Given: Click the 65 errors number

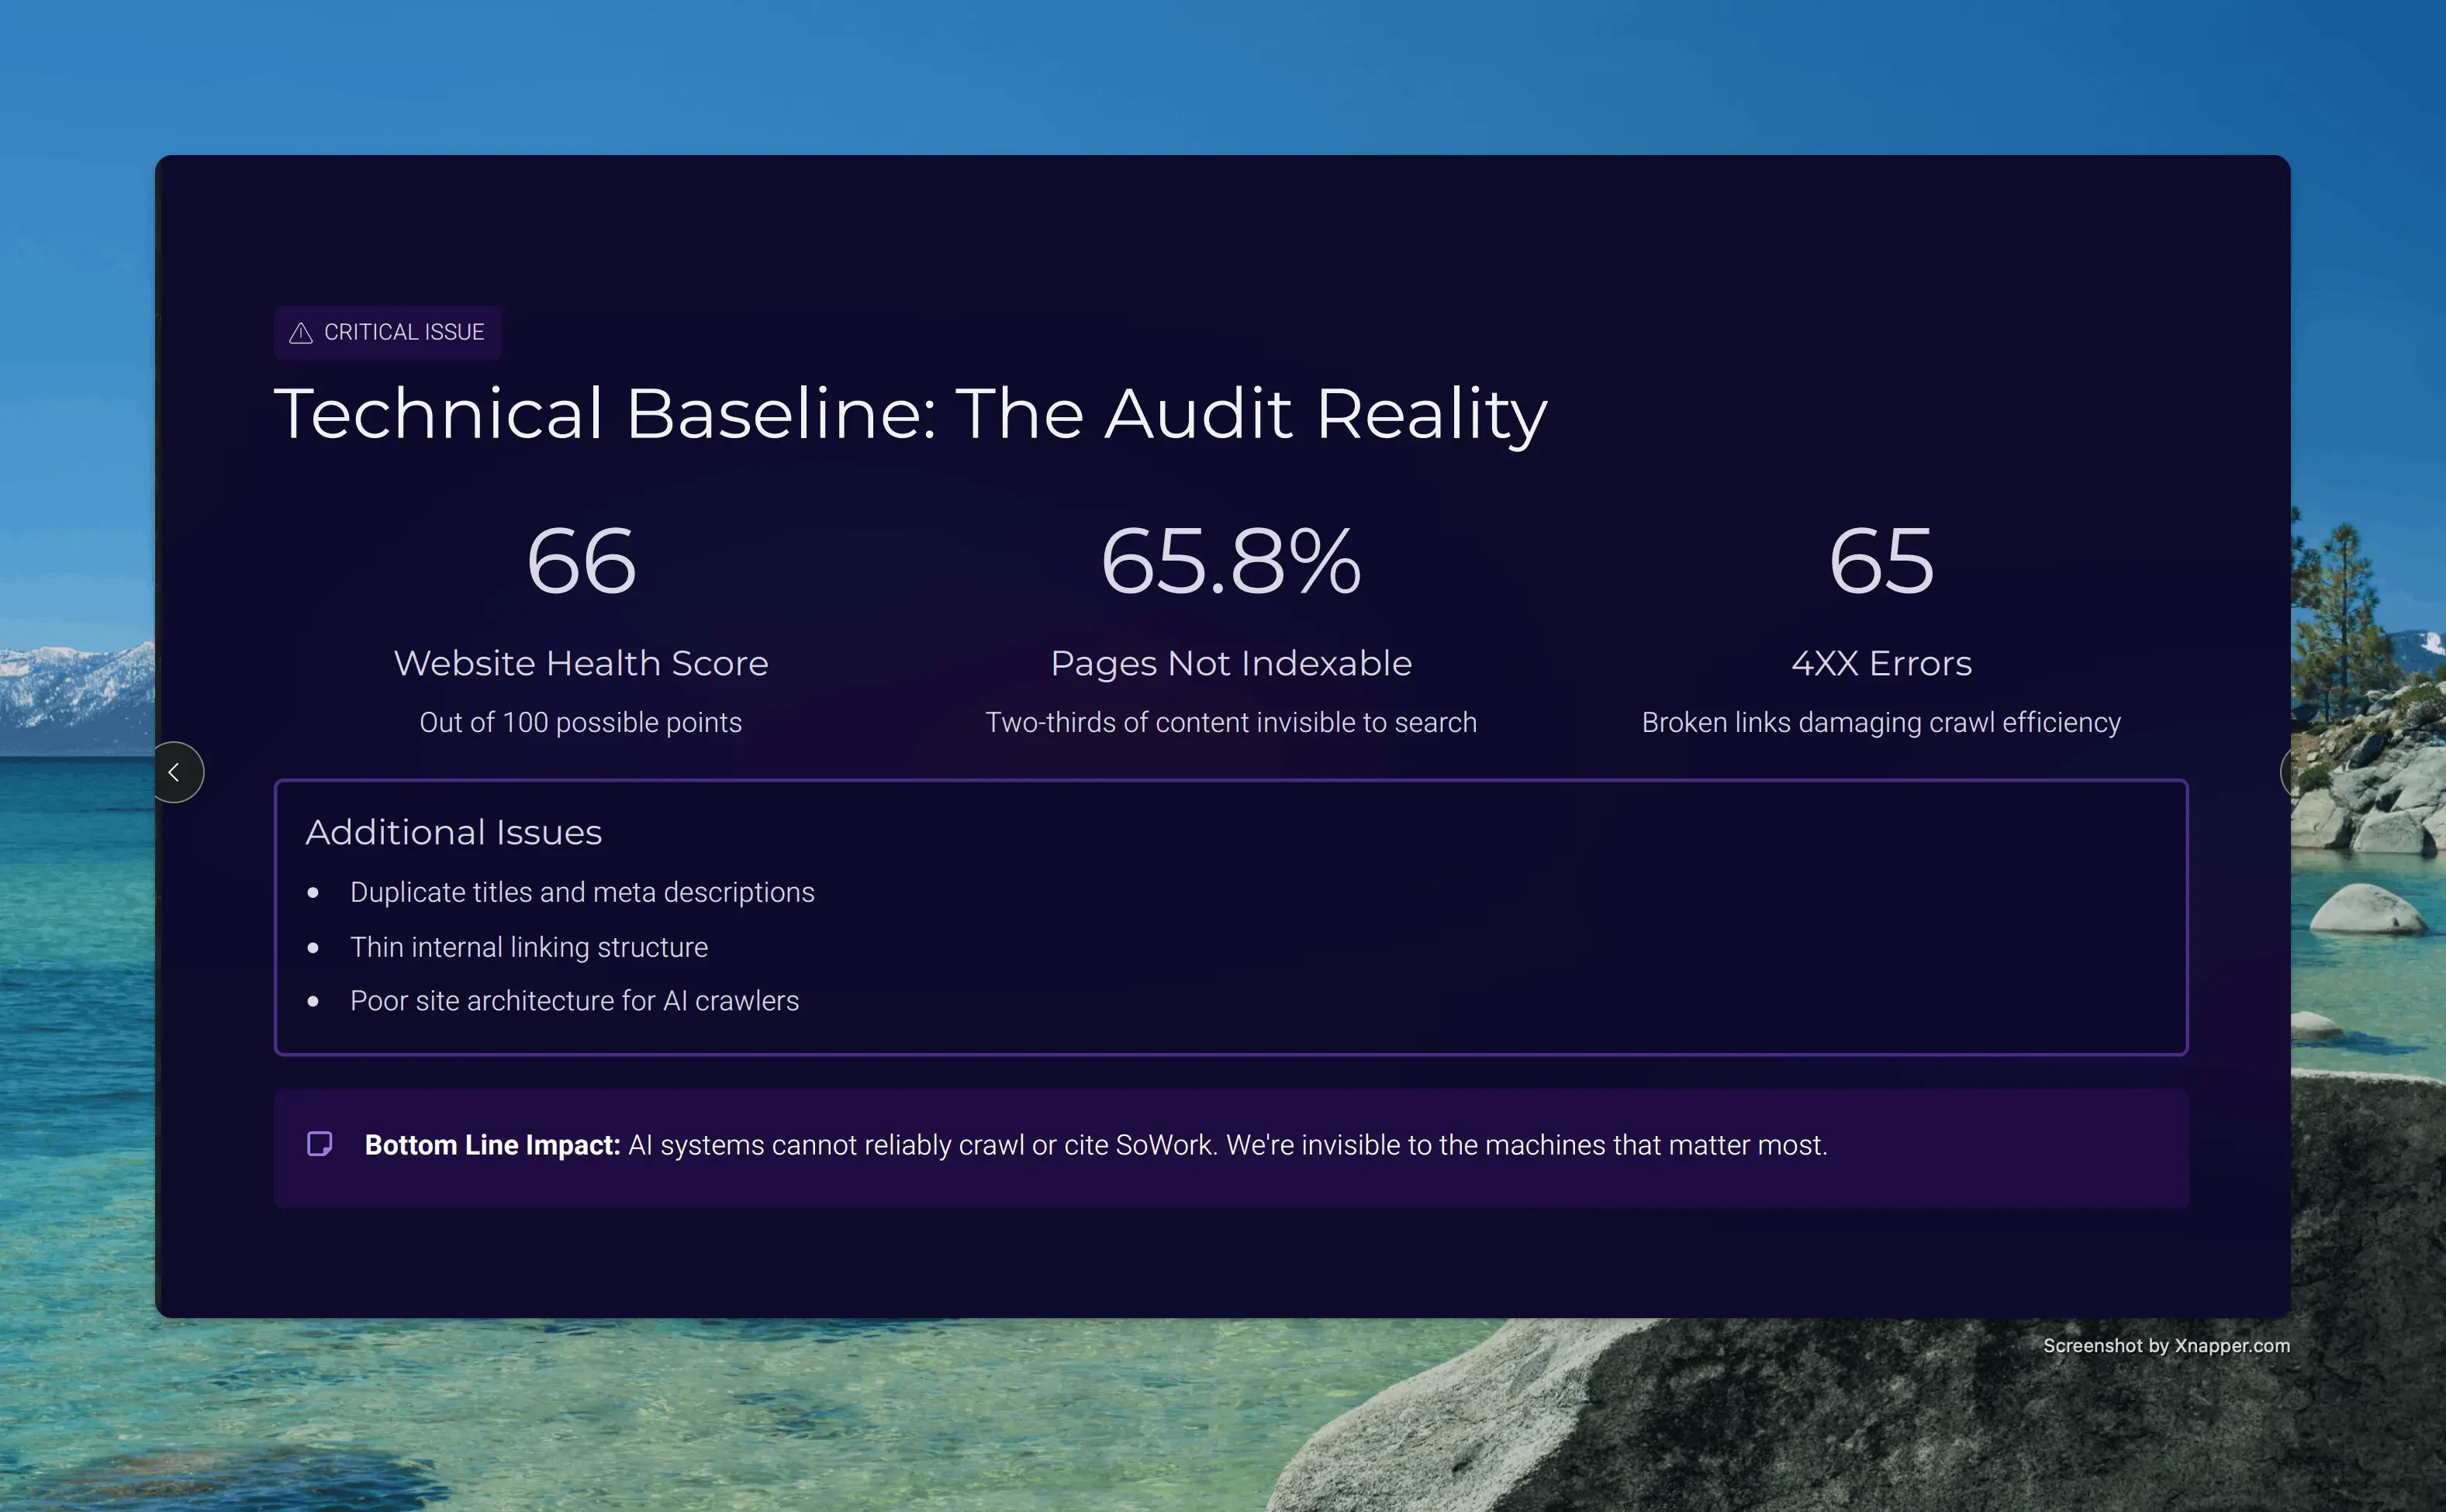Looking at the screenshot, I should tap(1881, 561).
